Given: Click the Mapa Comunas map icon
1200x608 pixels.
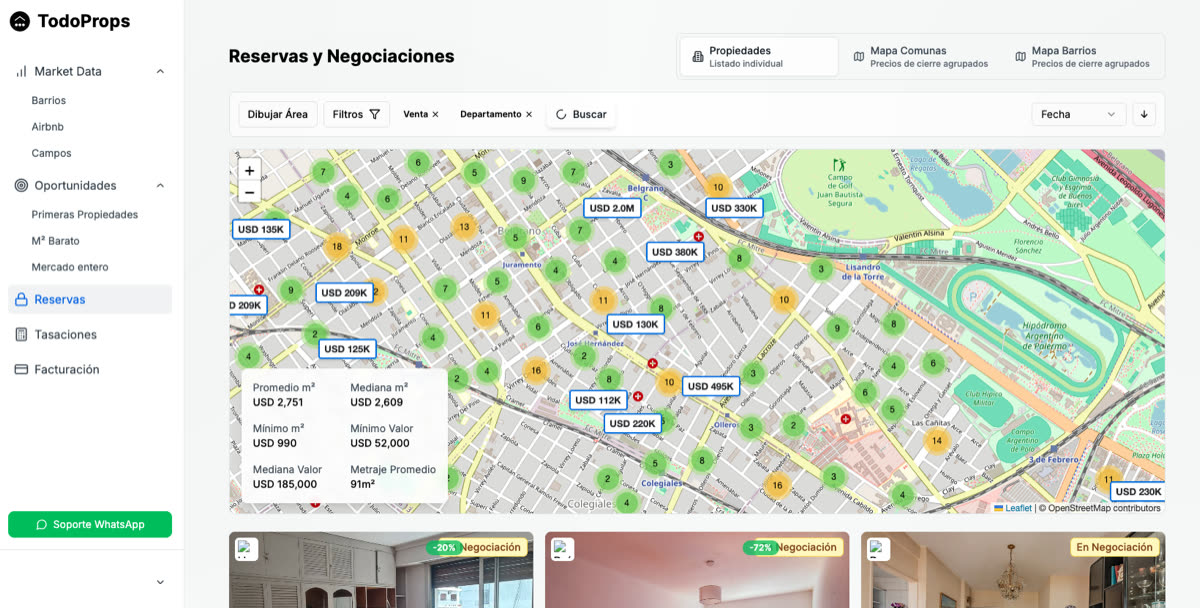Looking at the screenshot, I should (859, 57).
